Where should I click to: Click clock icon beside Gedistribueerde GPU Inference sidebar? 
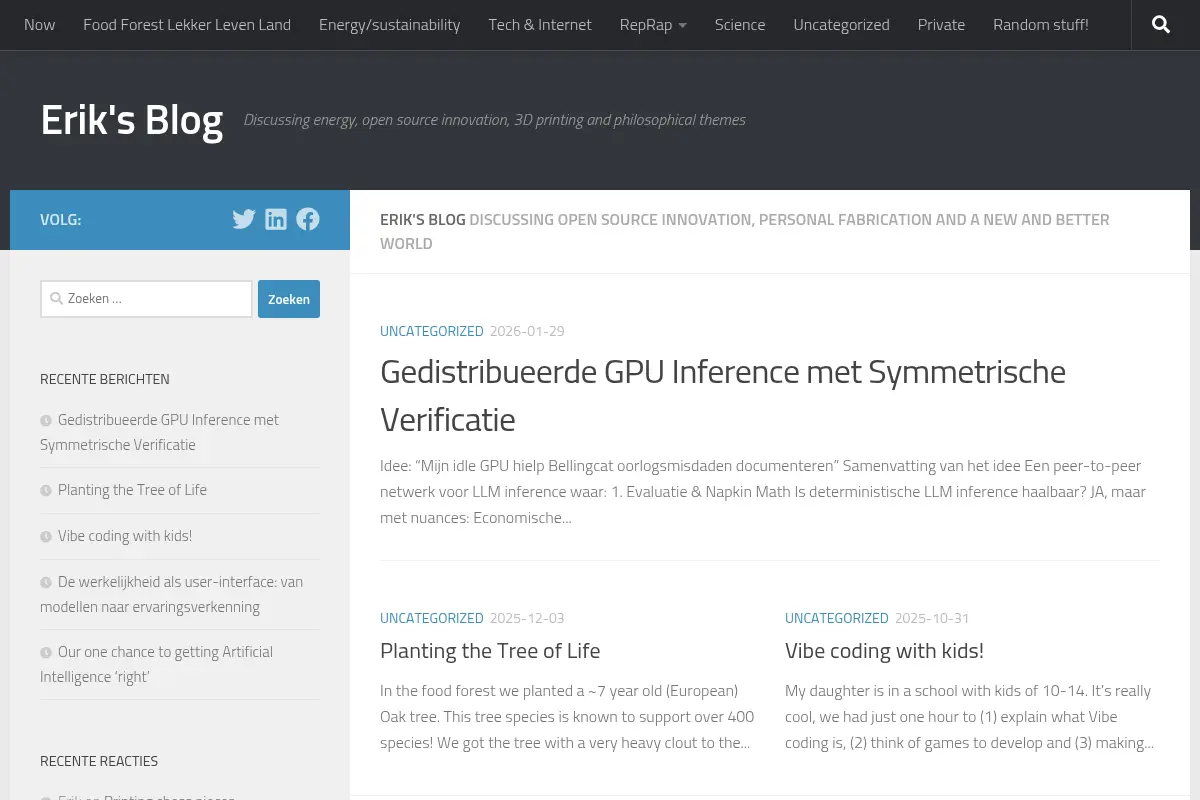tap(46, 420)
